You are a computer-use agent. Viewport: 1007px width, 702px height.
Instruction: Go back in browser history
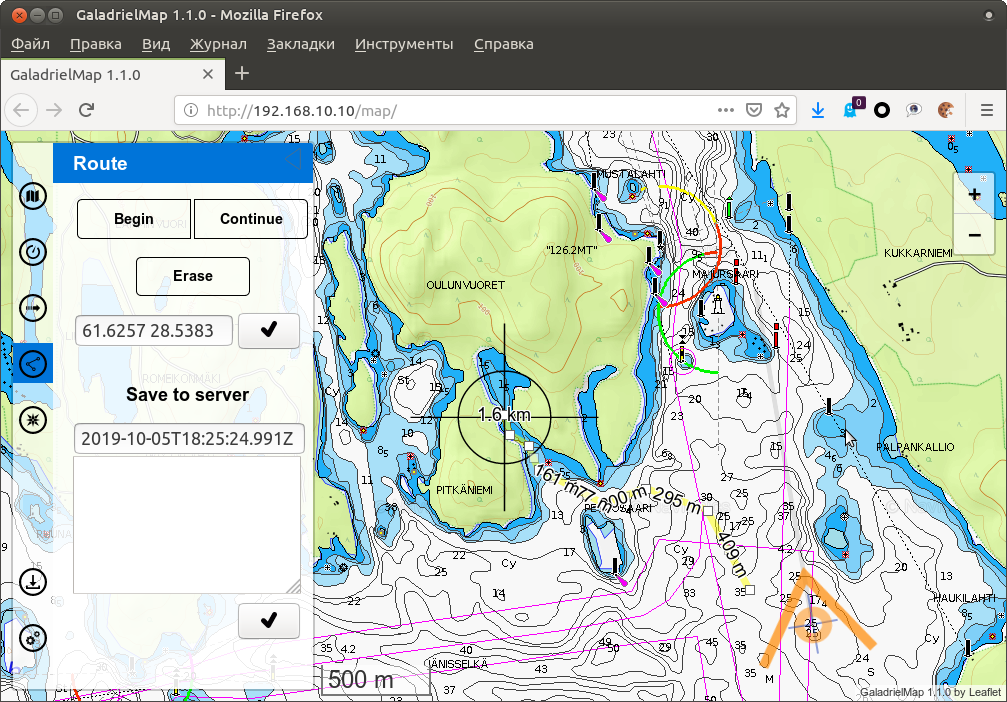tap(21, 110)
